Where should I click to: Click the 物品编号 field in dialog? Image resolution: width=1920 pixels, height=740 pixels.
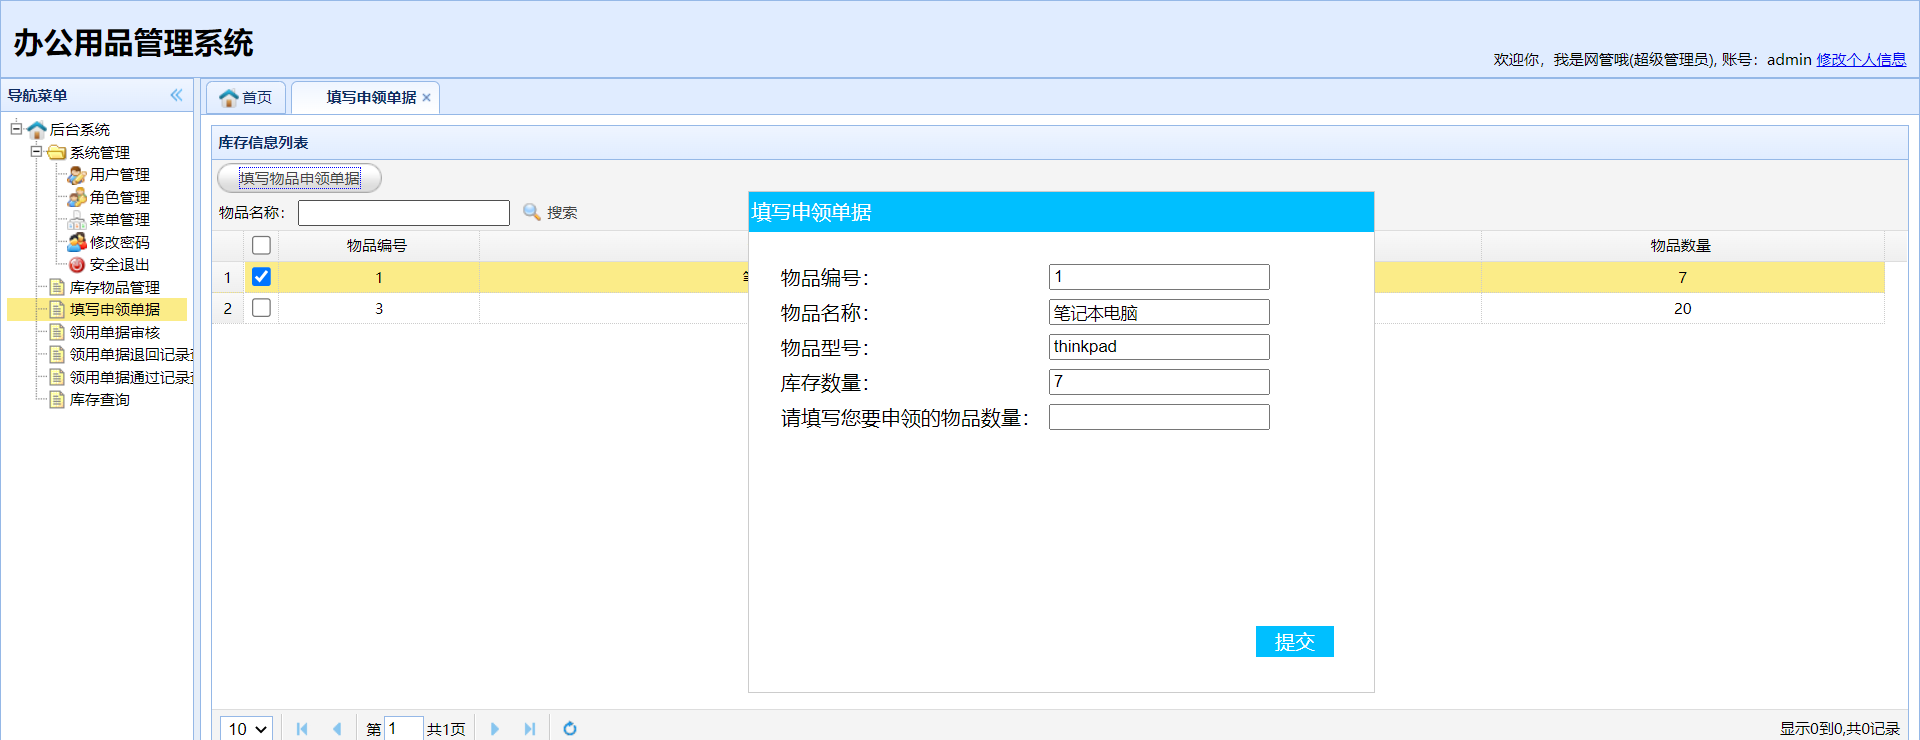(x=1159, y=277)
